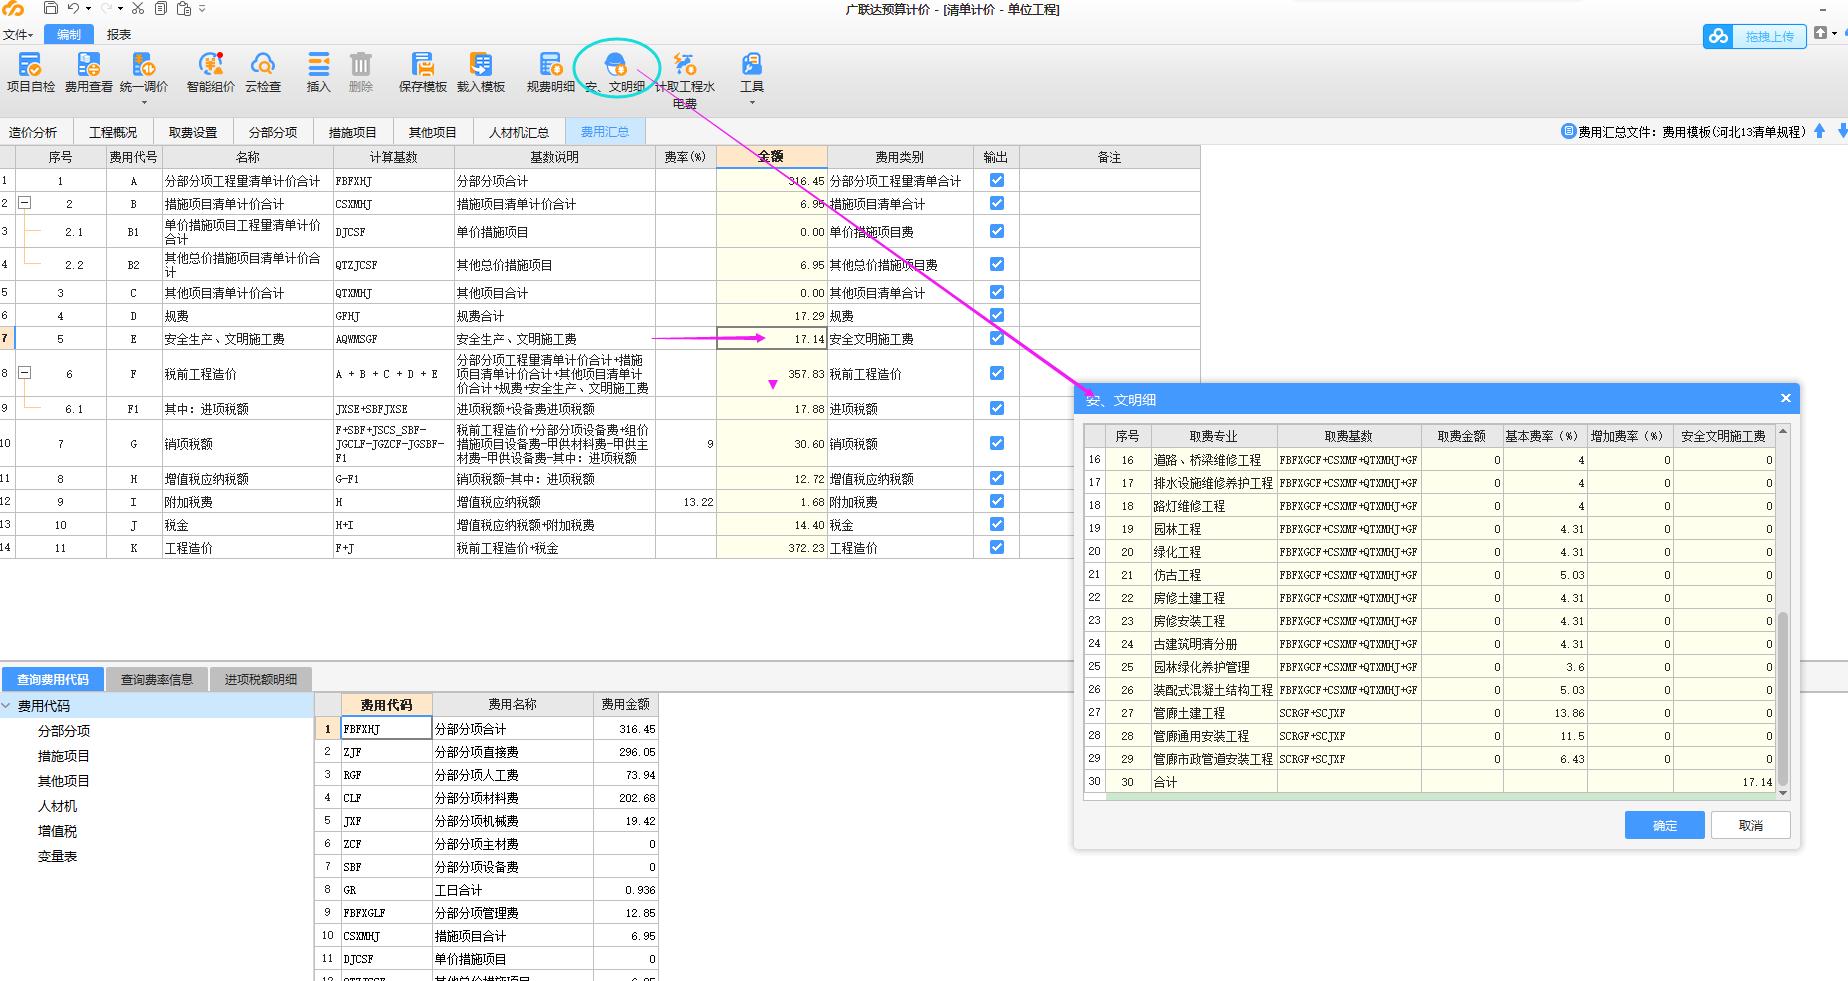Select the 编制 ribbon tab
Screen dimensions: 1848x981
[69, 35]
